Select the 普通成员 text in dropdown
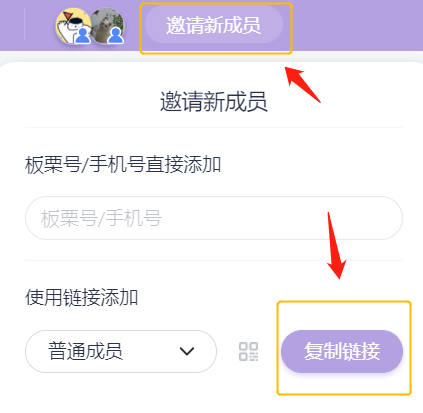 (85, 351)
